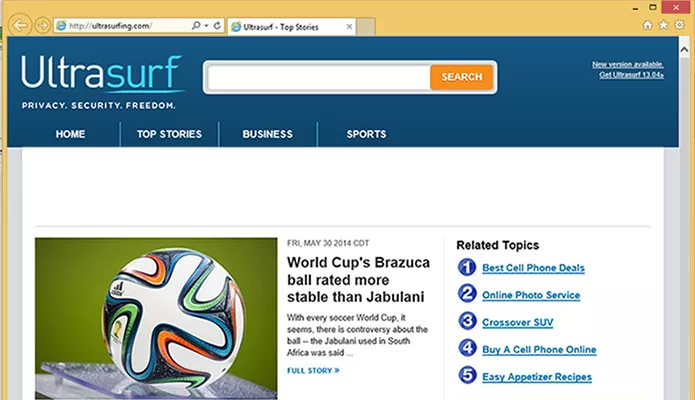The image size is (695, 400).
Task: Open browser Tools gear icon
Action: [679, 25]
